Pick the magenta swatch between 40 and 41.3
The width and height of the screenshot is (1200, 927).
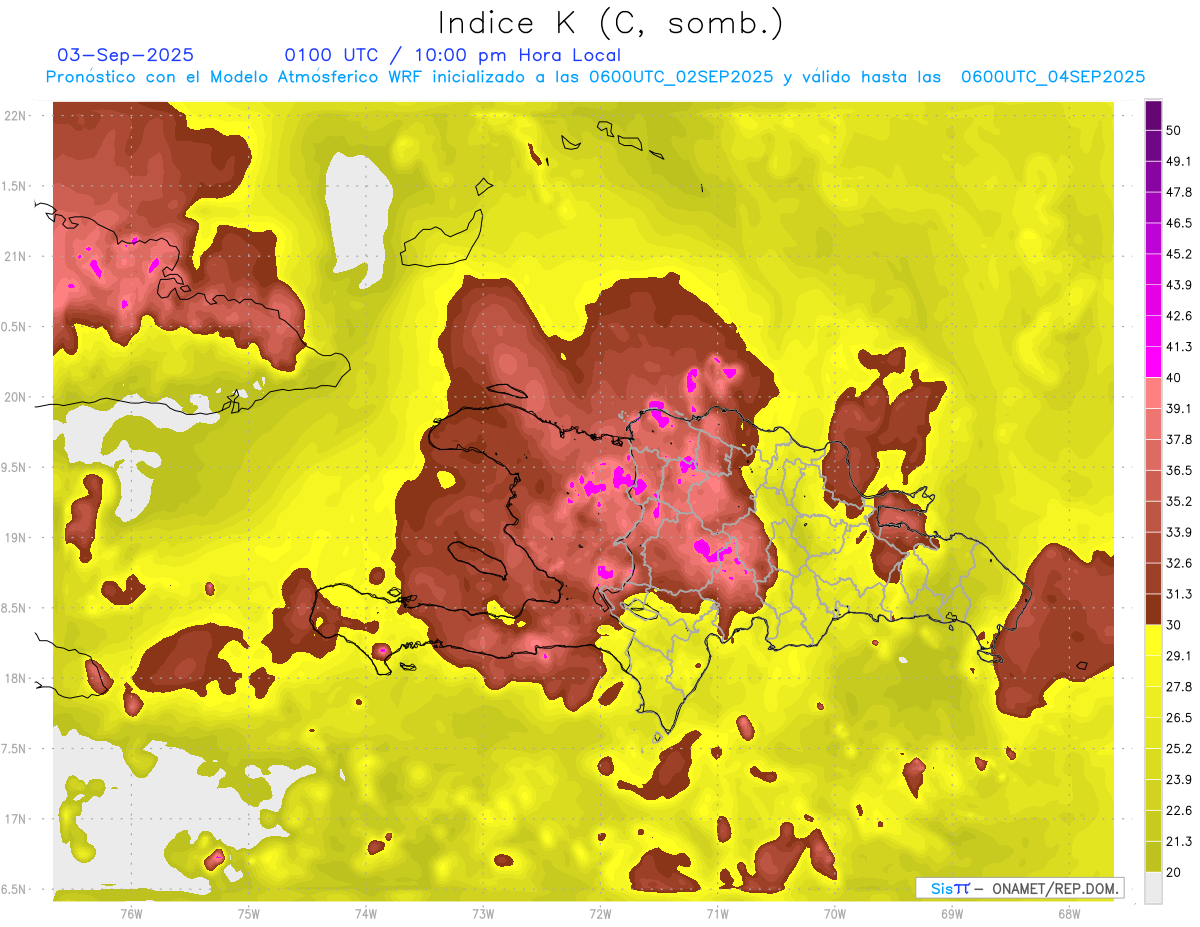tap(1153, 362)
